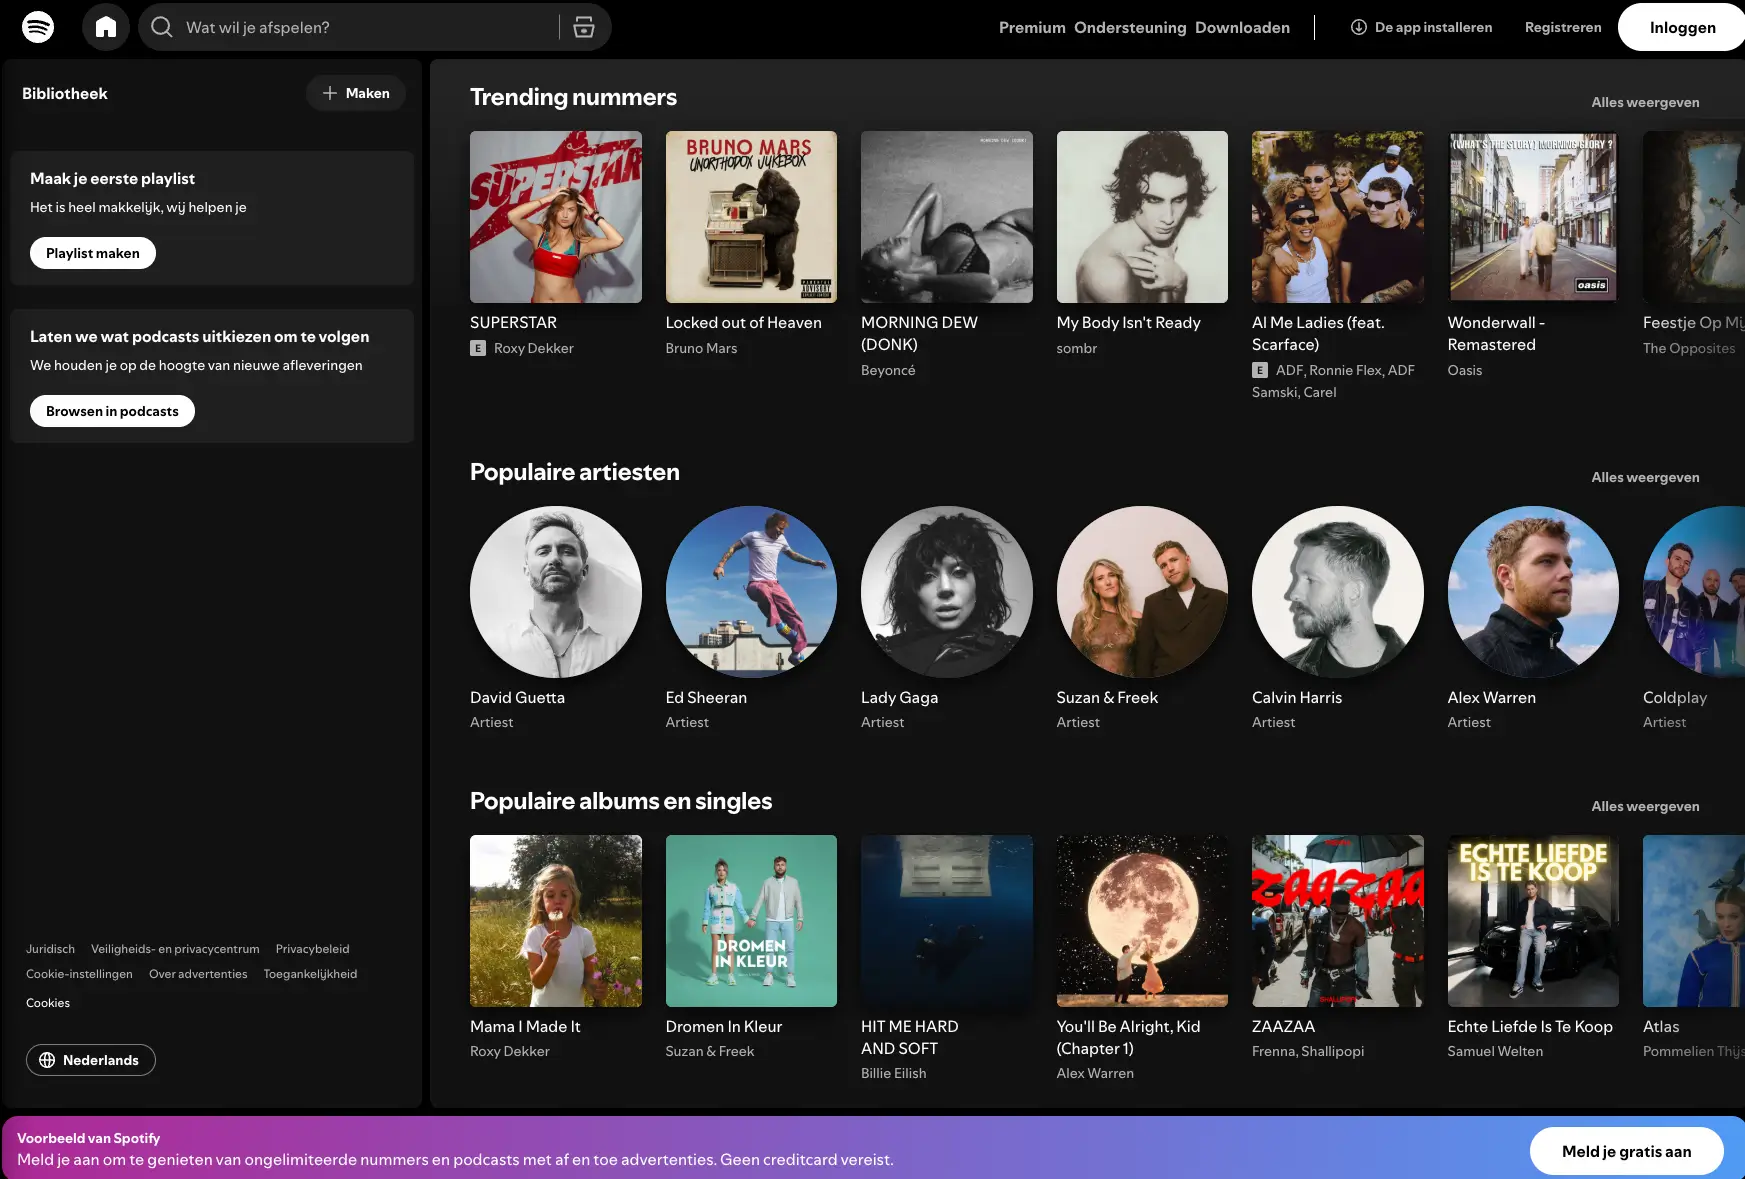Click the 'Maak je eerste playlist' heading
The image size is (1745, 1179).
click(x=112, y=178)
